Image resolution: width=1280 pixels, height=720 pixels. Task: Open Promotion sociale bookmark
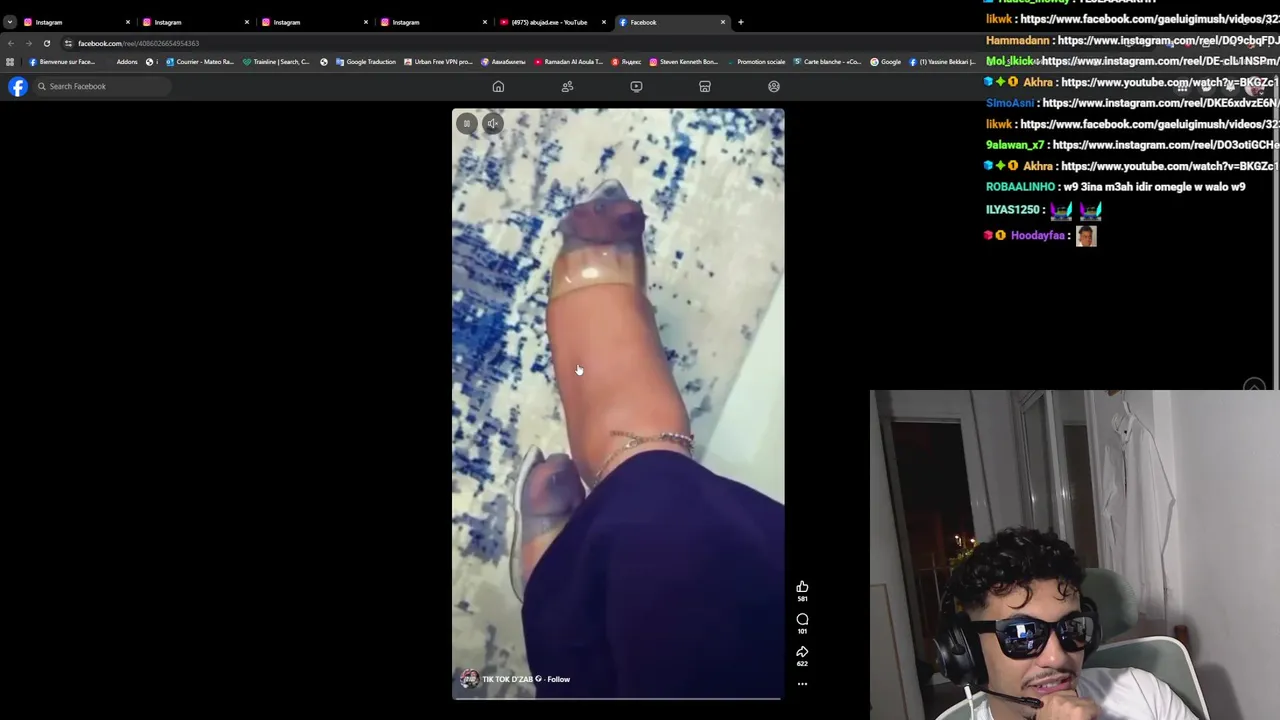click(755, 62)
